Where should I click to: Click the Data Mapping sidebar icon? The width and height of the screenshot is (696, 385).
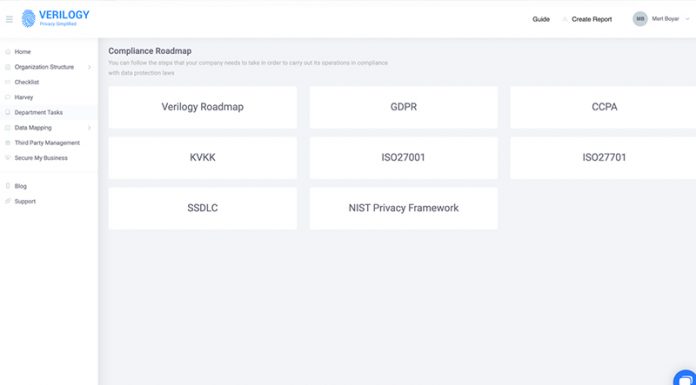[x=8, y=128]
